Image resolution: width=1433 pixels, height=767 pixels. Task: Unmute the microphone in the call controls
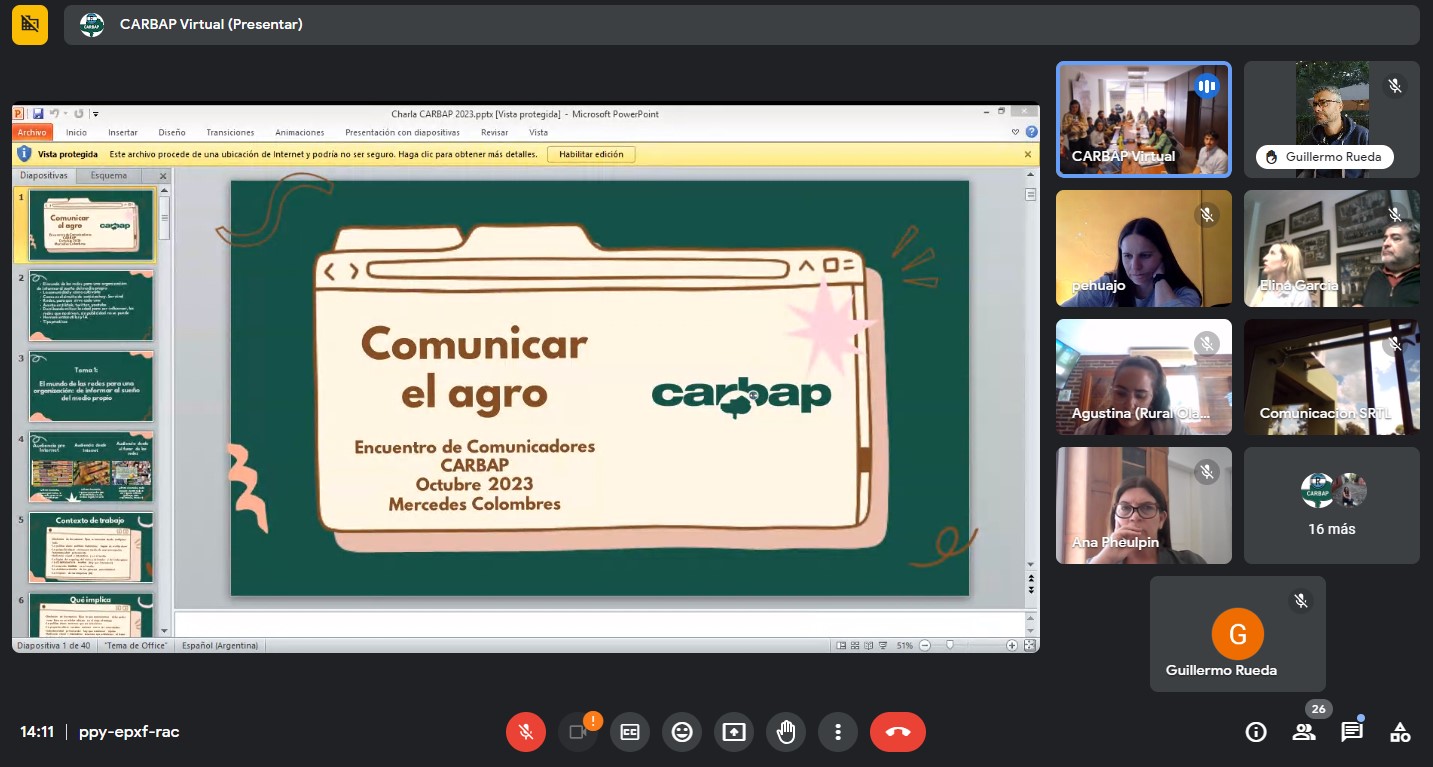point(526,732)
